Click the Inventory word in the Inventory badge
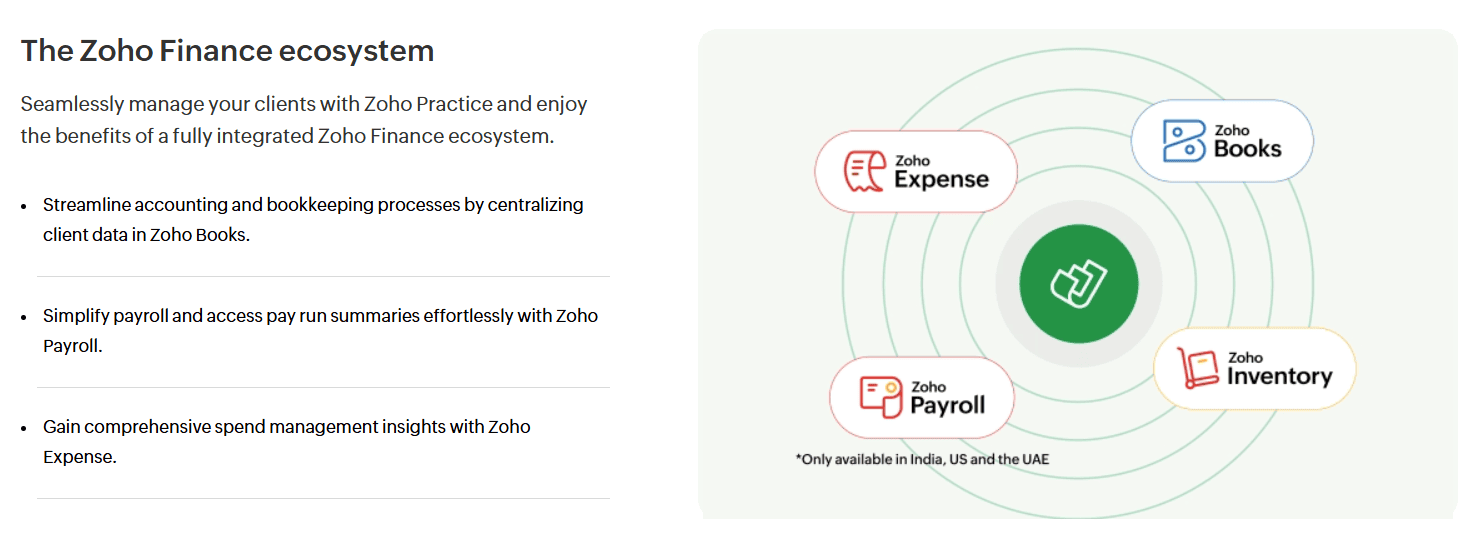1472x533 pixels. [x=1279, y=376]
